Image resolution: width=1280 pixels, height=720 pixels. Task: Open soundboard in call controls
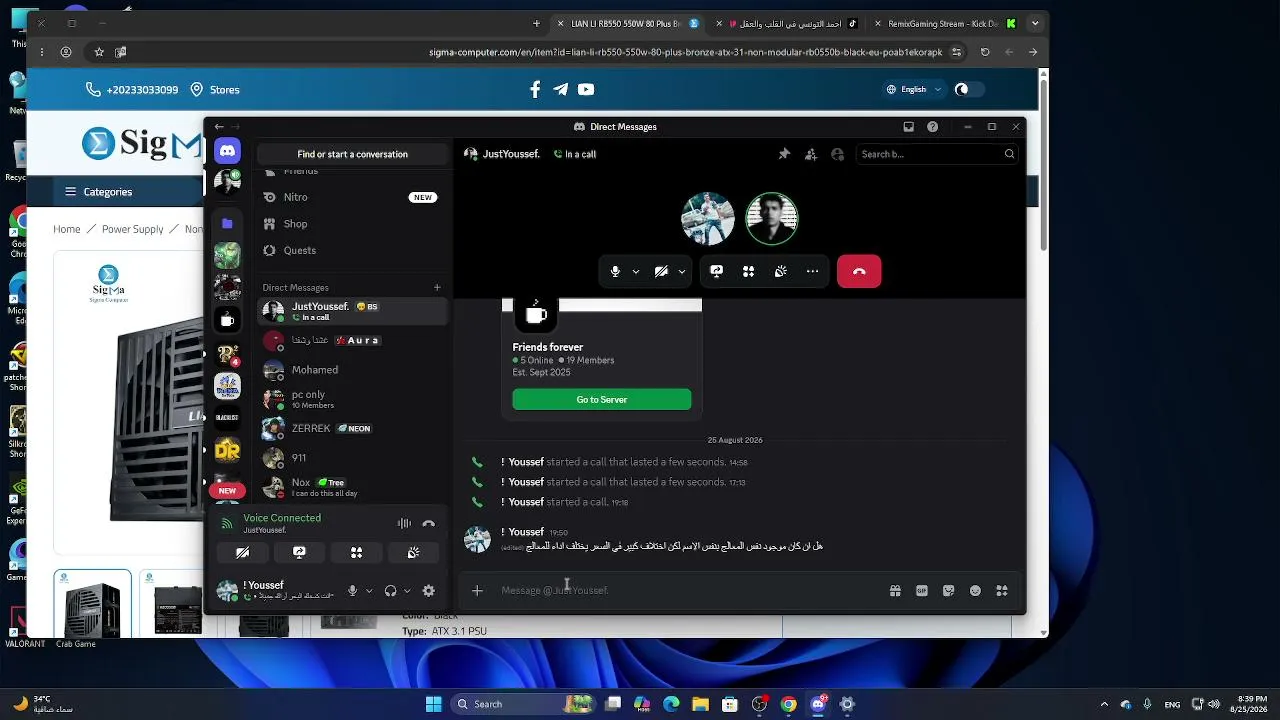[780, 271]
